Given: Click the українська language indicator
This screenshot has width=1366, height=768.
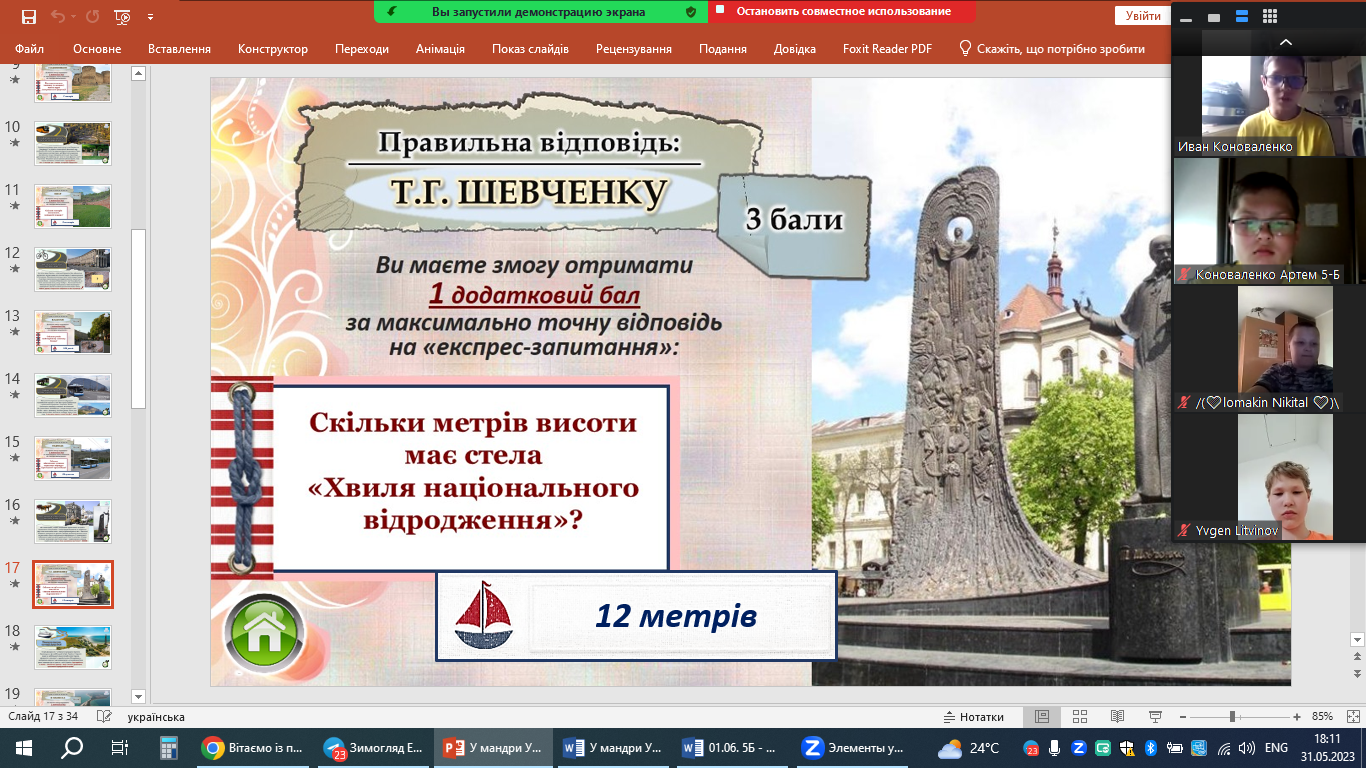Looking at the screenshot, I should click(157, 717).
